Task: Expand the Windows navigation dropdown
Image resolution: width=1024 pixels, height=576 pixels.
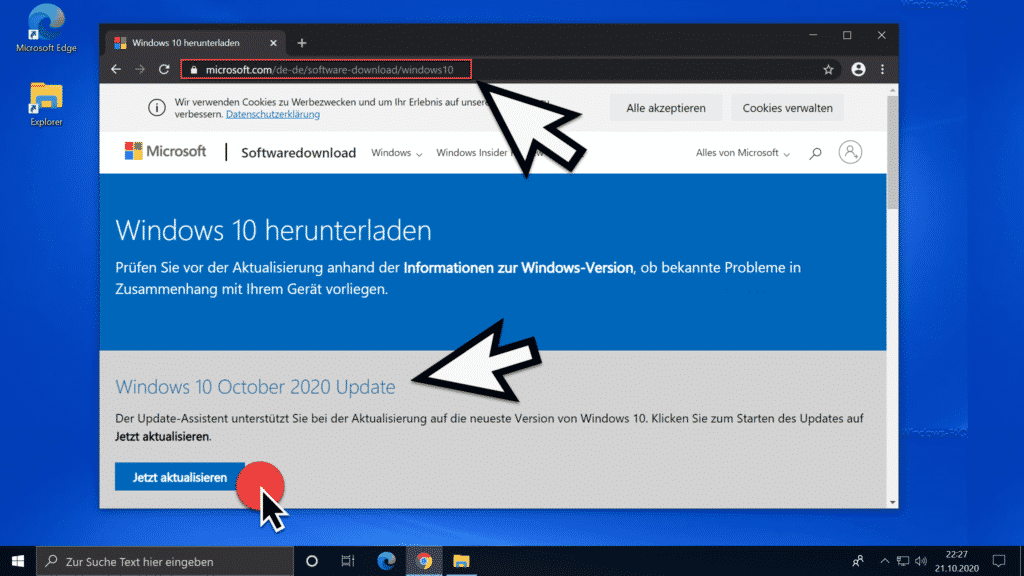Action: pyautogui.click(x=396, y=153)
